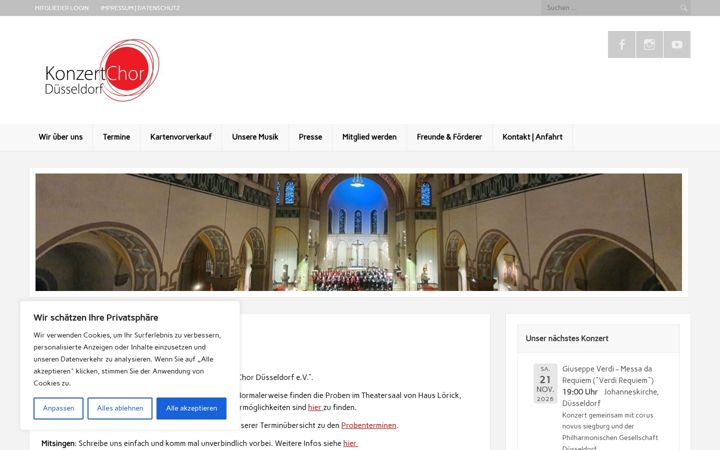The height and width of the screenshot is (450, 720).
Task: Select the Presse menu item
Action: pos(310,137)
